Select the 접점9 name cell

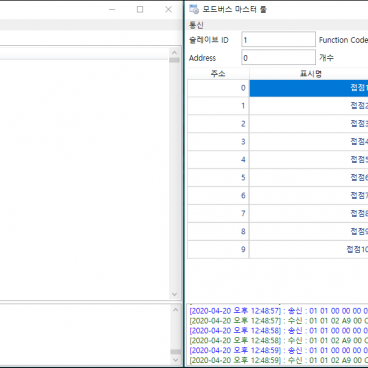point(309,232)
